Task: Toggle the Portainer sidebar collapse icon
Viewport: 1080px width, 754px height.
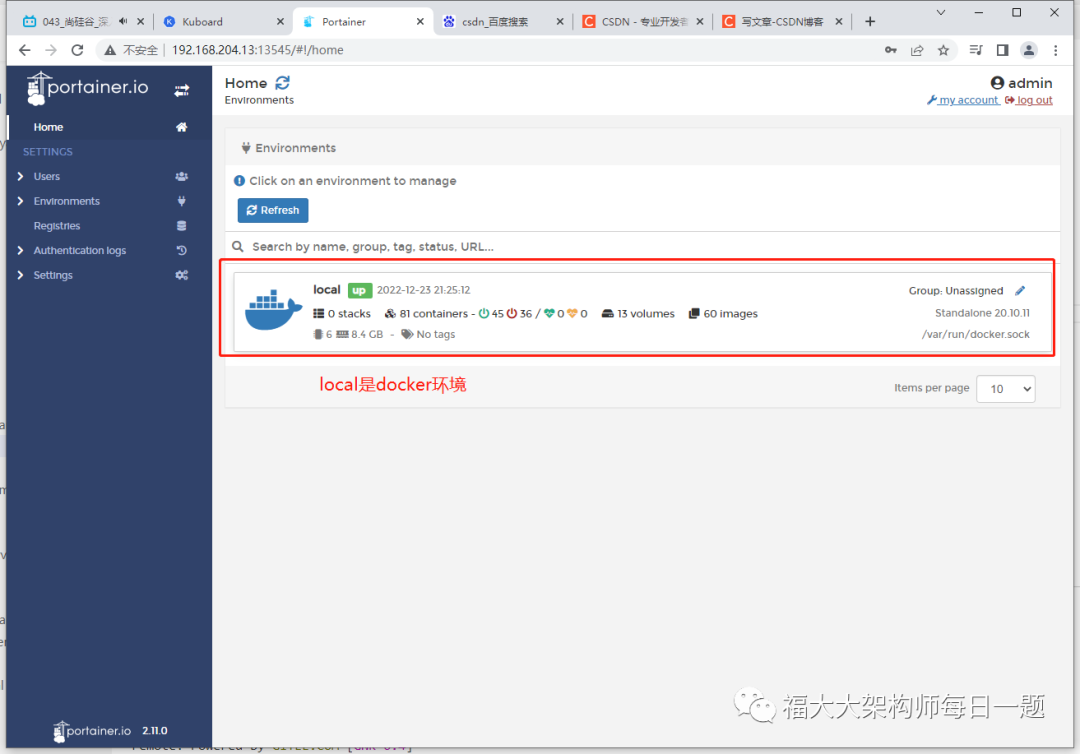Action: (x=182, y=90)
